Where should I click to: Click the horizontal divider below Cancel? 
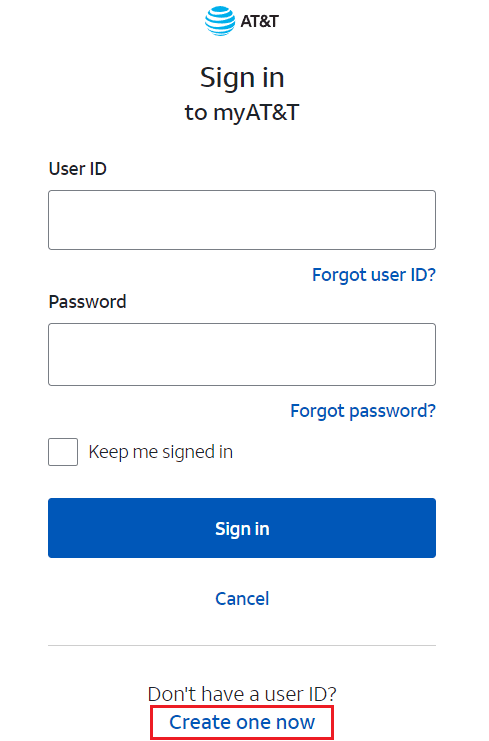(x=242, y=646)
